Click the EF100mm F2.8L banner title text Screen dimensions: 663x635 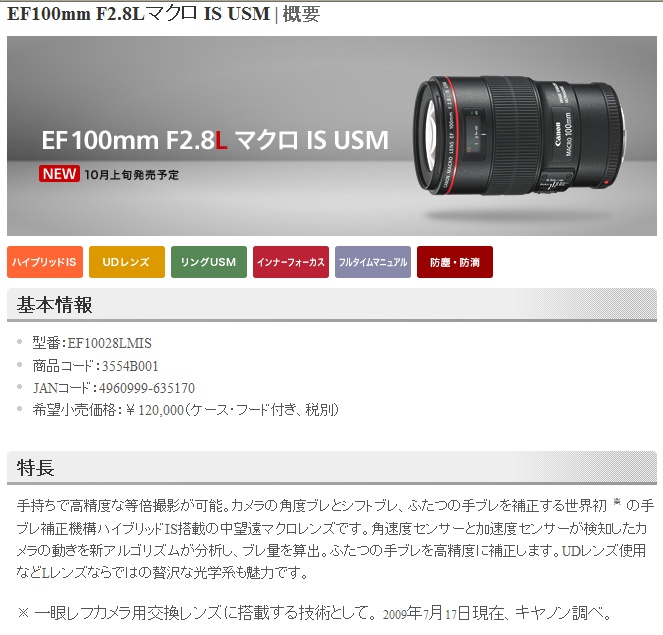coord(215,140)
